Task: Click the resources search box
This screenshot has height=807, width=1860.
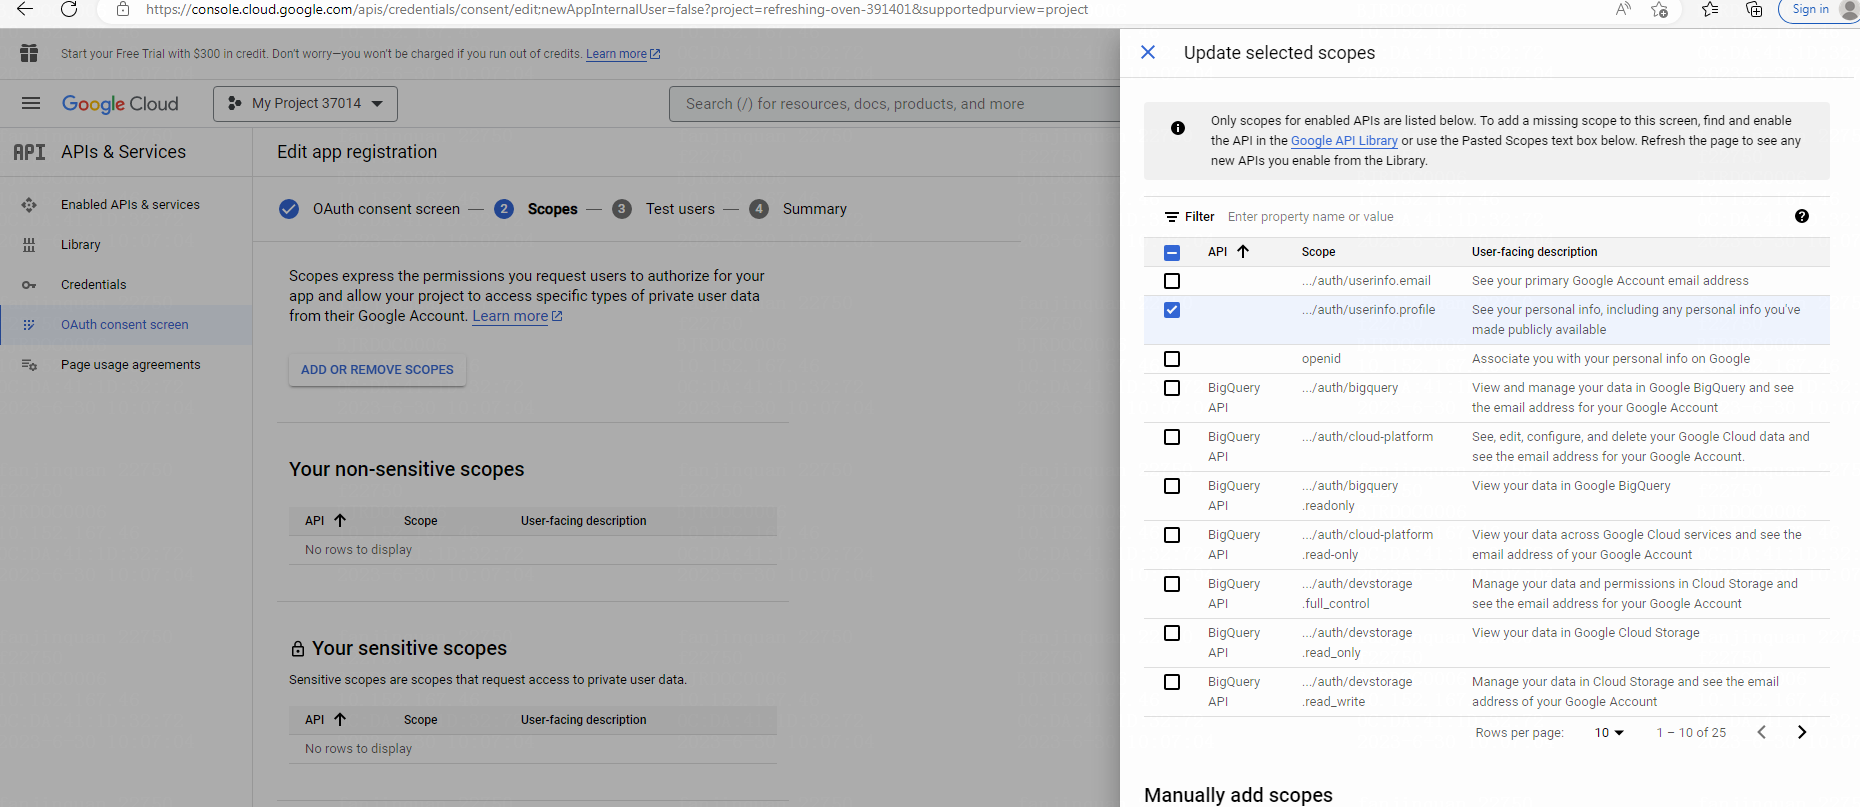Action: point(895,104)
